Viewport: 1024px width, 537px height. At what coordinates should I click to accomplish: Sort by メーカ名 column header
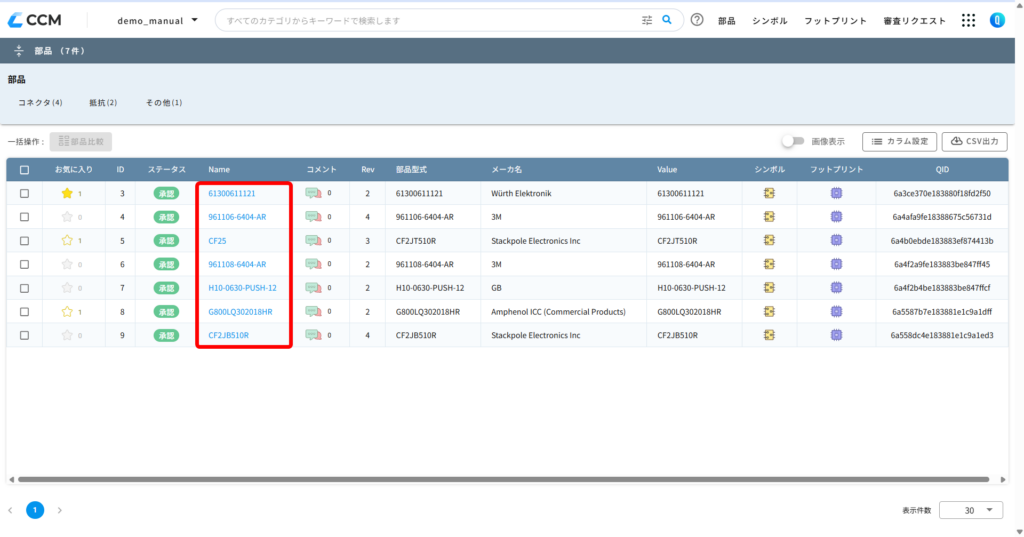pos(507,170)
